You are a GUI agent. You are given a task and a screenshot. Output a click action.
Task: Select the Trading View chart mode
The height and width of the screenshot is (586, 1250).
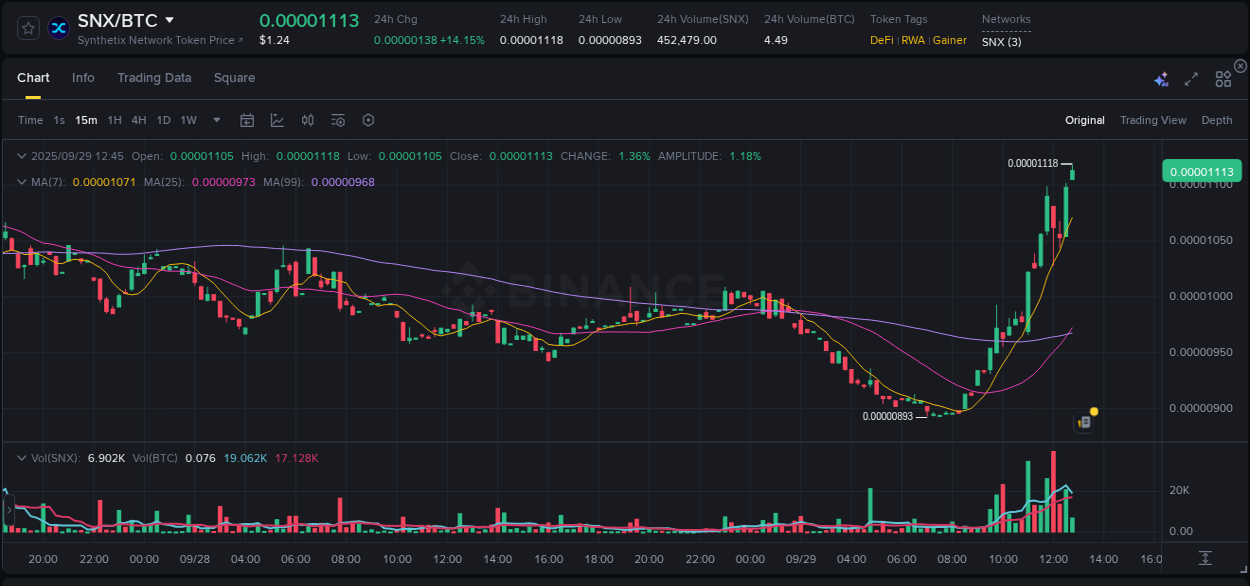pyautogui.click(x=1152, y=120)
